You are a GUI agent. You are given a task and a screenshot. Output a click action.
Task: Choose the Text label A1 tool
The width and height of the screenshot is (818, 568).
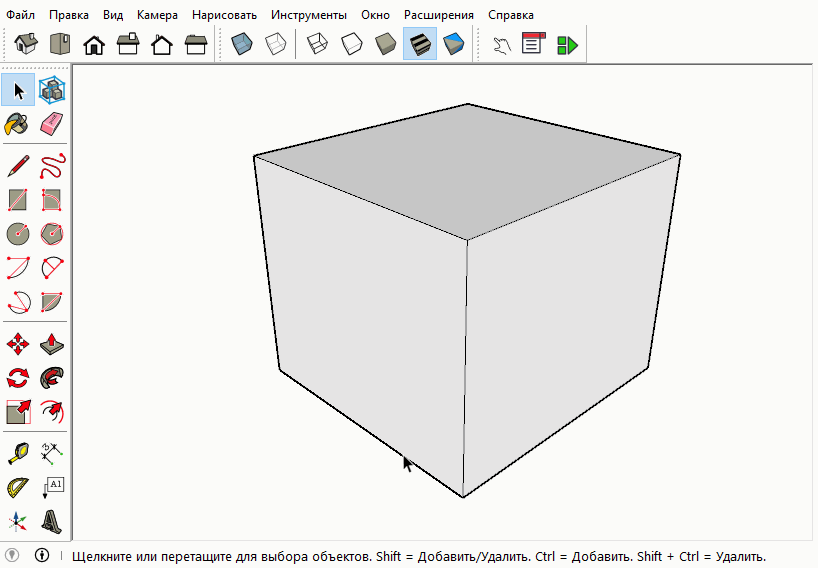tap(52, 488)
